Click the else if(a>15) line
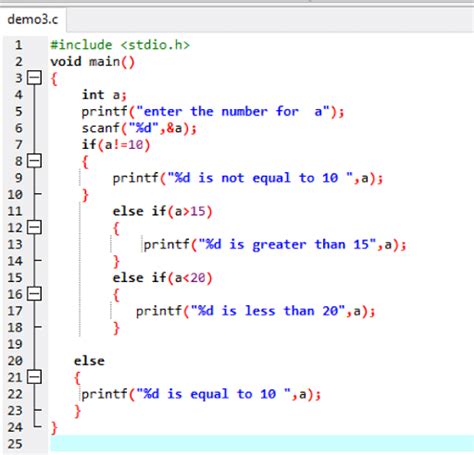This screenshot has width=474, height=455. tap(162, 211)
